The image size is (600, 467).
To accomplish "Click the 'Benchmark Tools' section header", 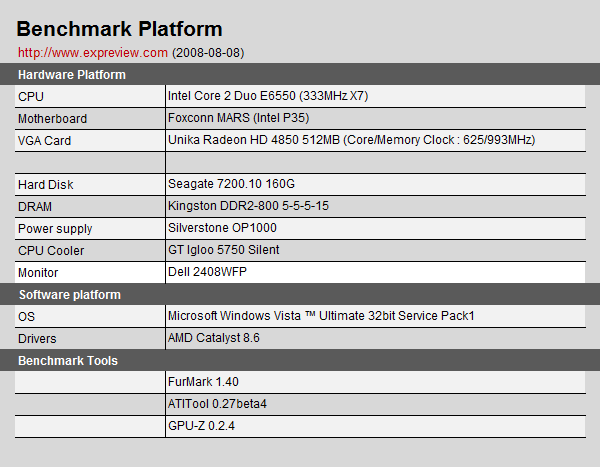I will [68, 361].
